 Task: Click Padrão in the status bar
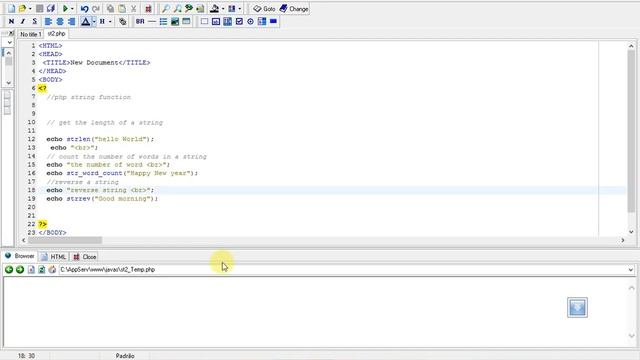(125, 356)
